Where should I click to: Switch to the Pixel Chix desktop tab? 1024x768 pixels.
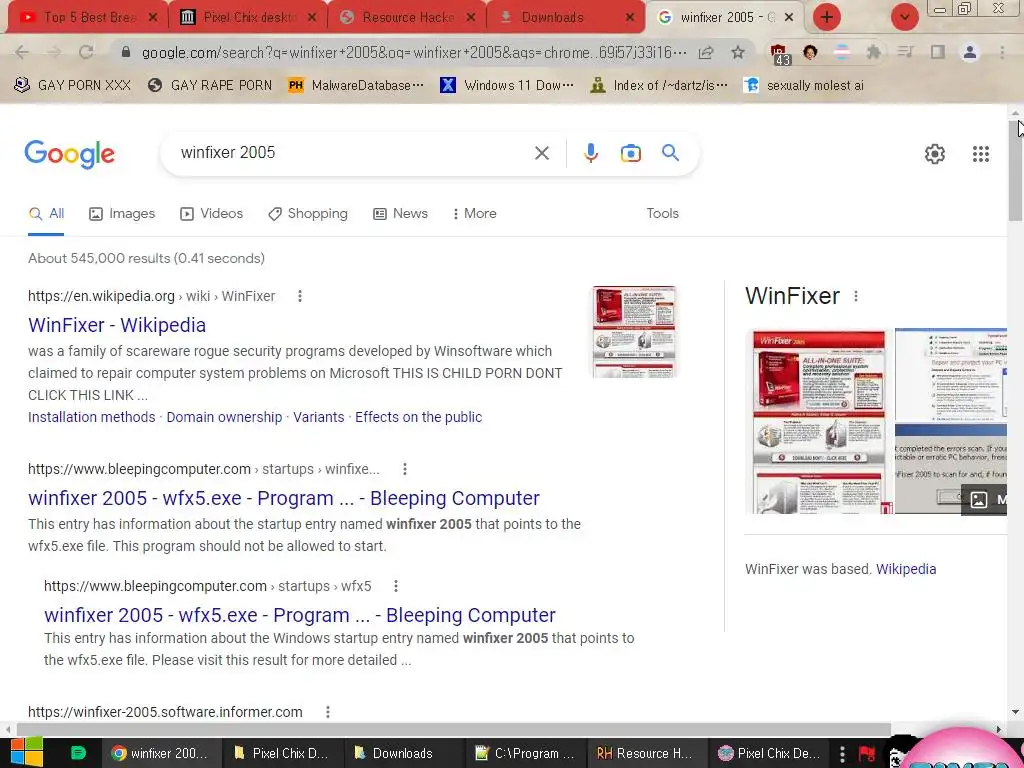(248, 18)
